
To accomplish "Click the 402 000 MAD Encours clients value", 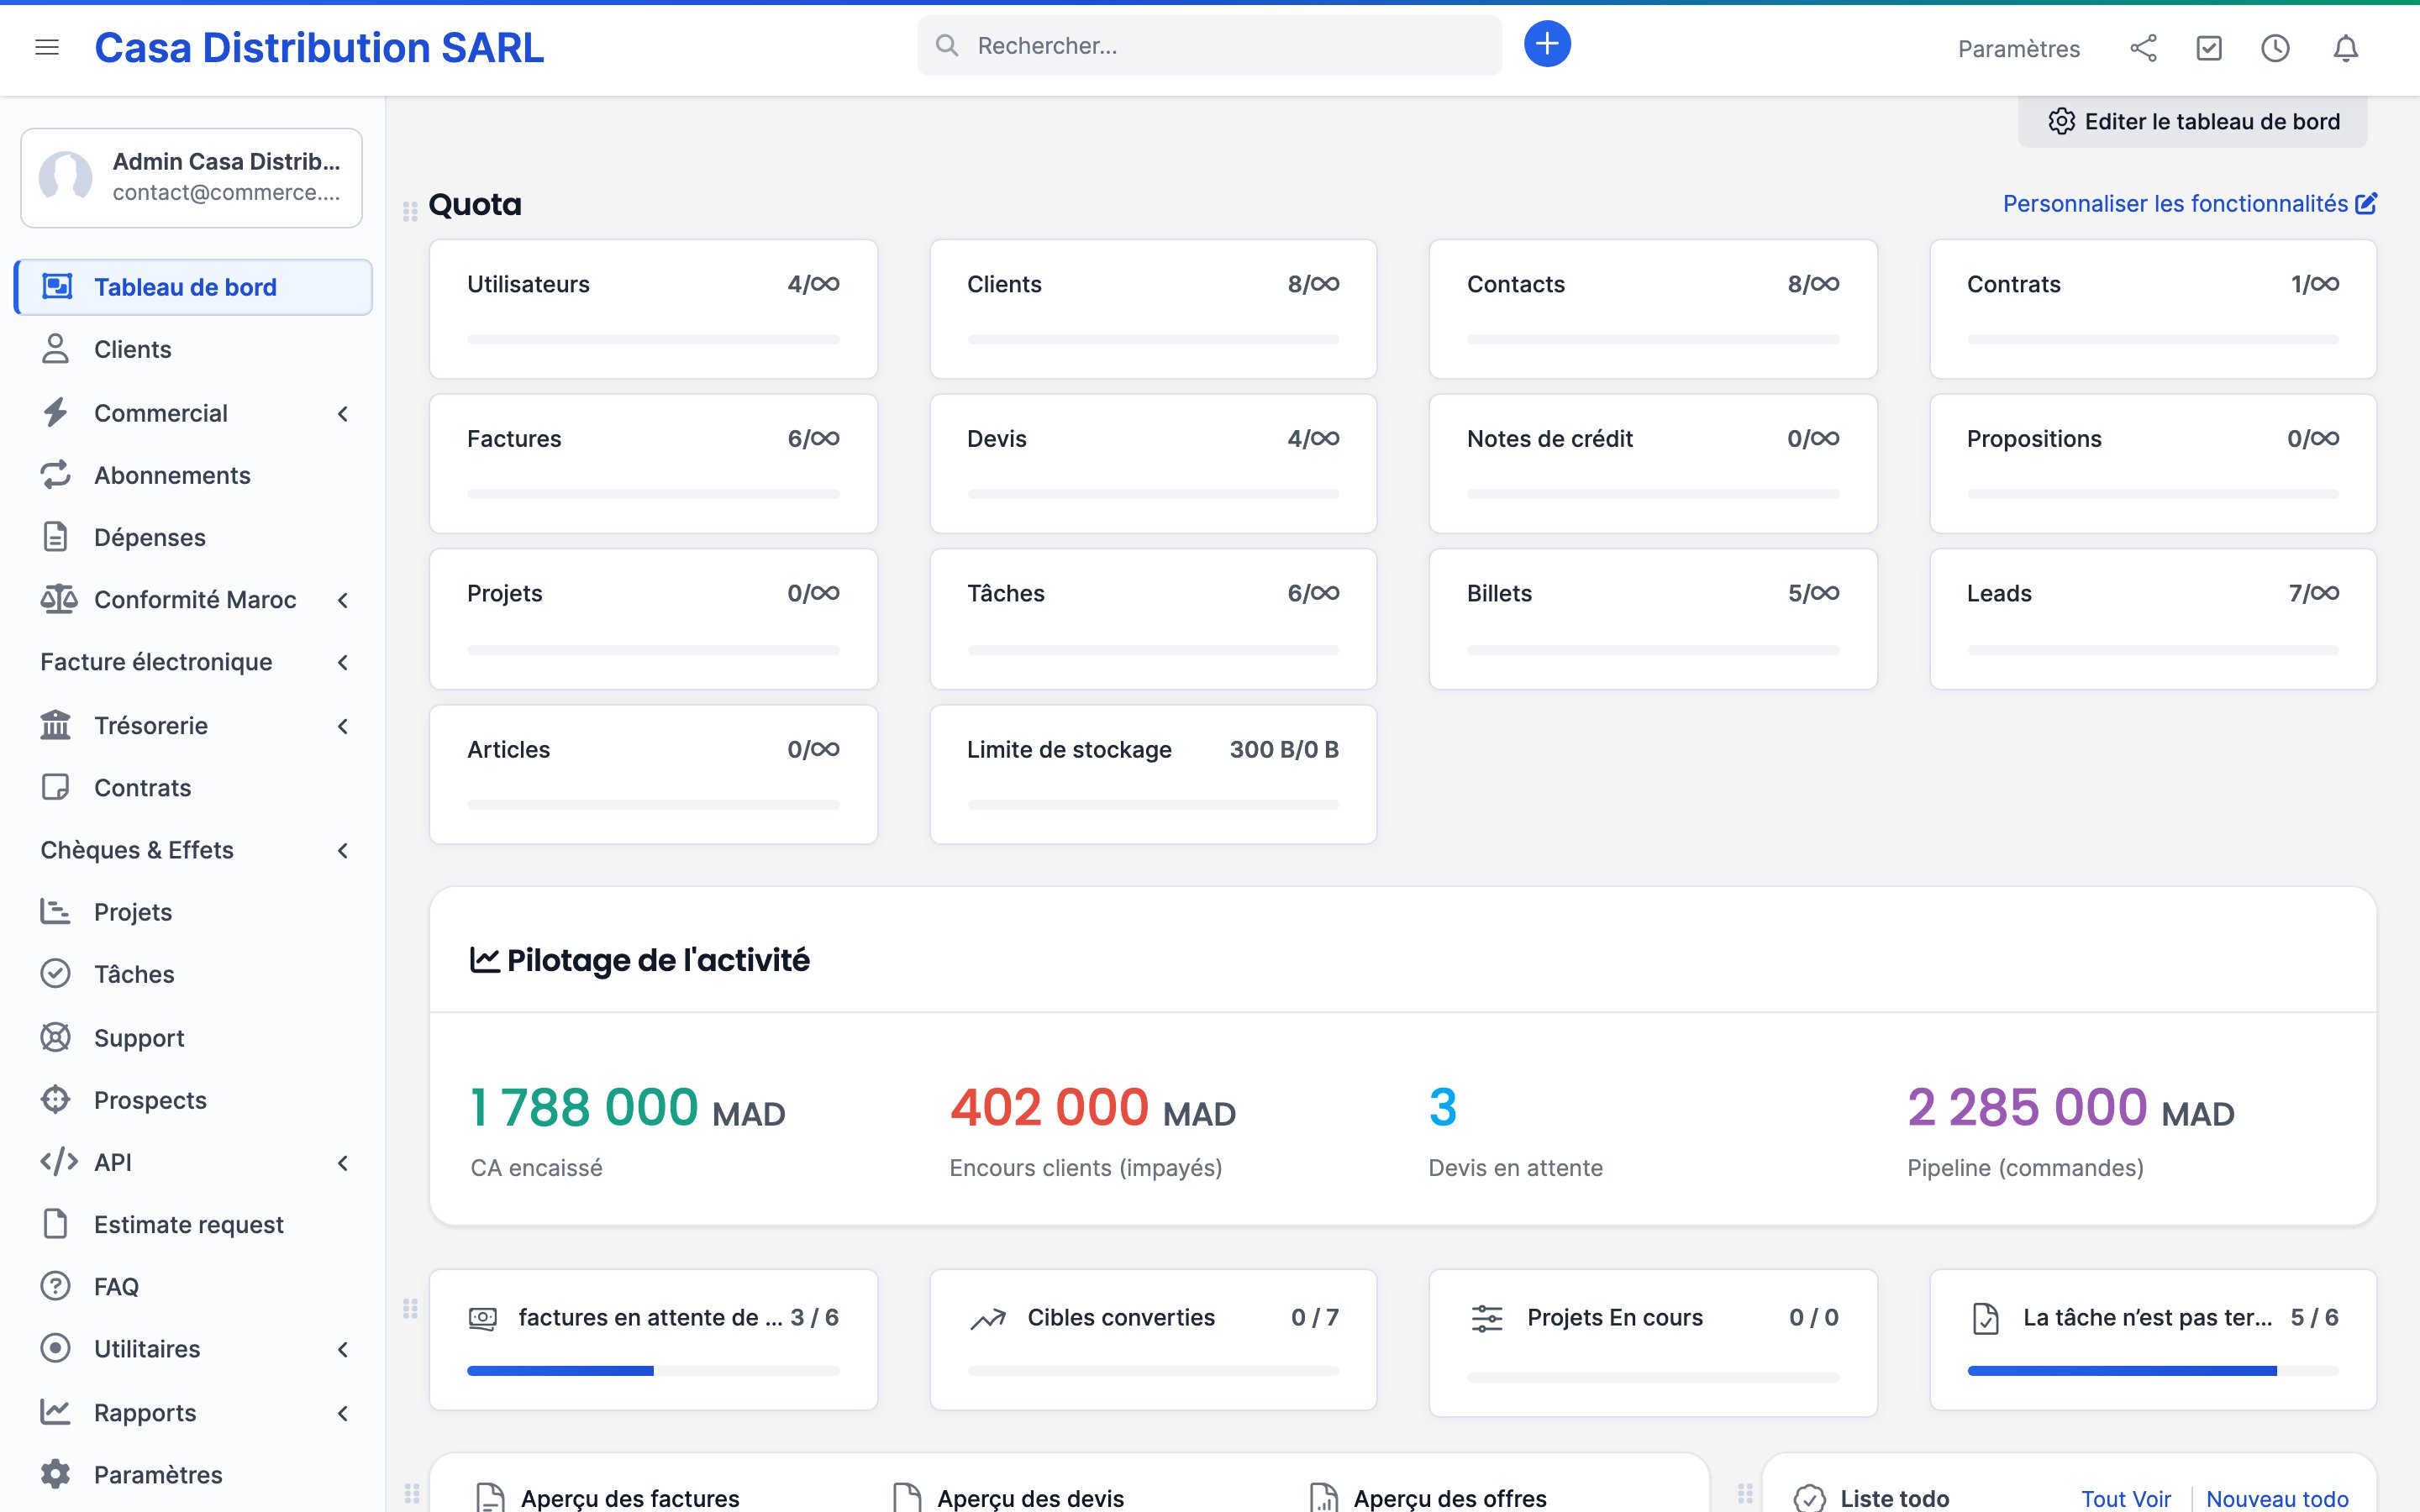I will point(1092,1108).
